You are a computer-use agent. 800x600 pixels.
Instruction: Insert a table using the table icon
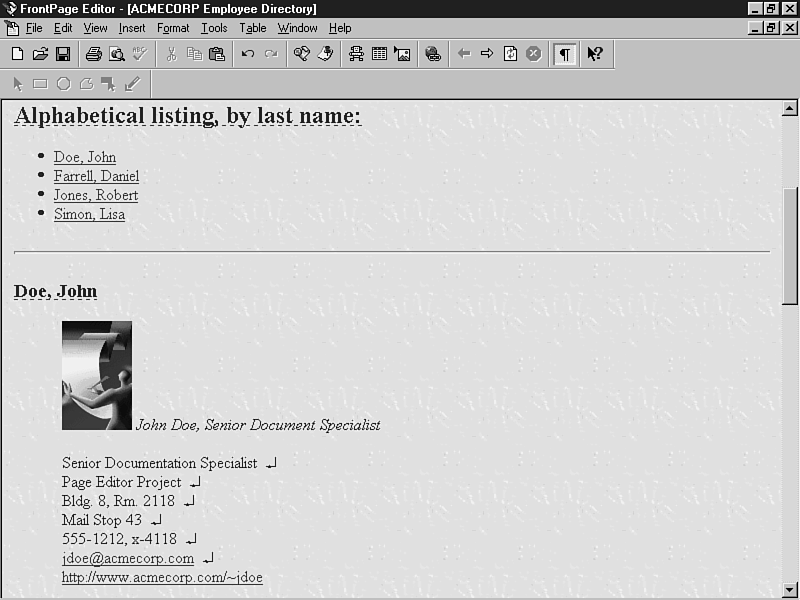379,54
